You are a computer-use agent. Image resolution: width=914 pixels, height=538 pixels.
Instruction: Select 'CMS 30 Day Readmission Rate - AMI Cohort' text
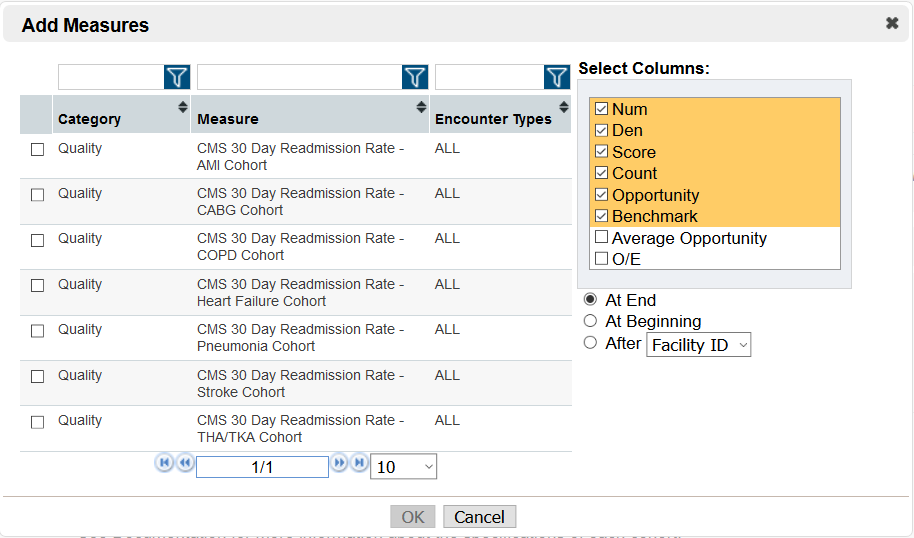[x=300, y=157]
